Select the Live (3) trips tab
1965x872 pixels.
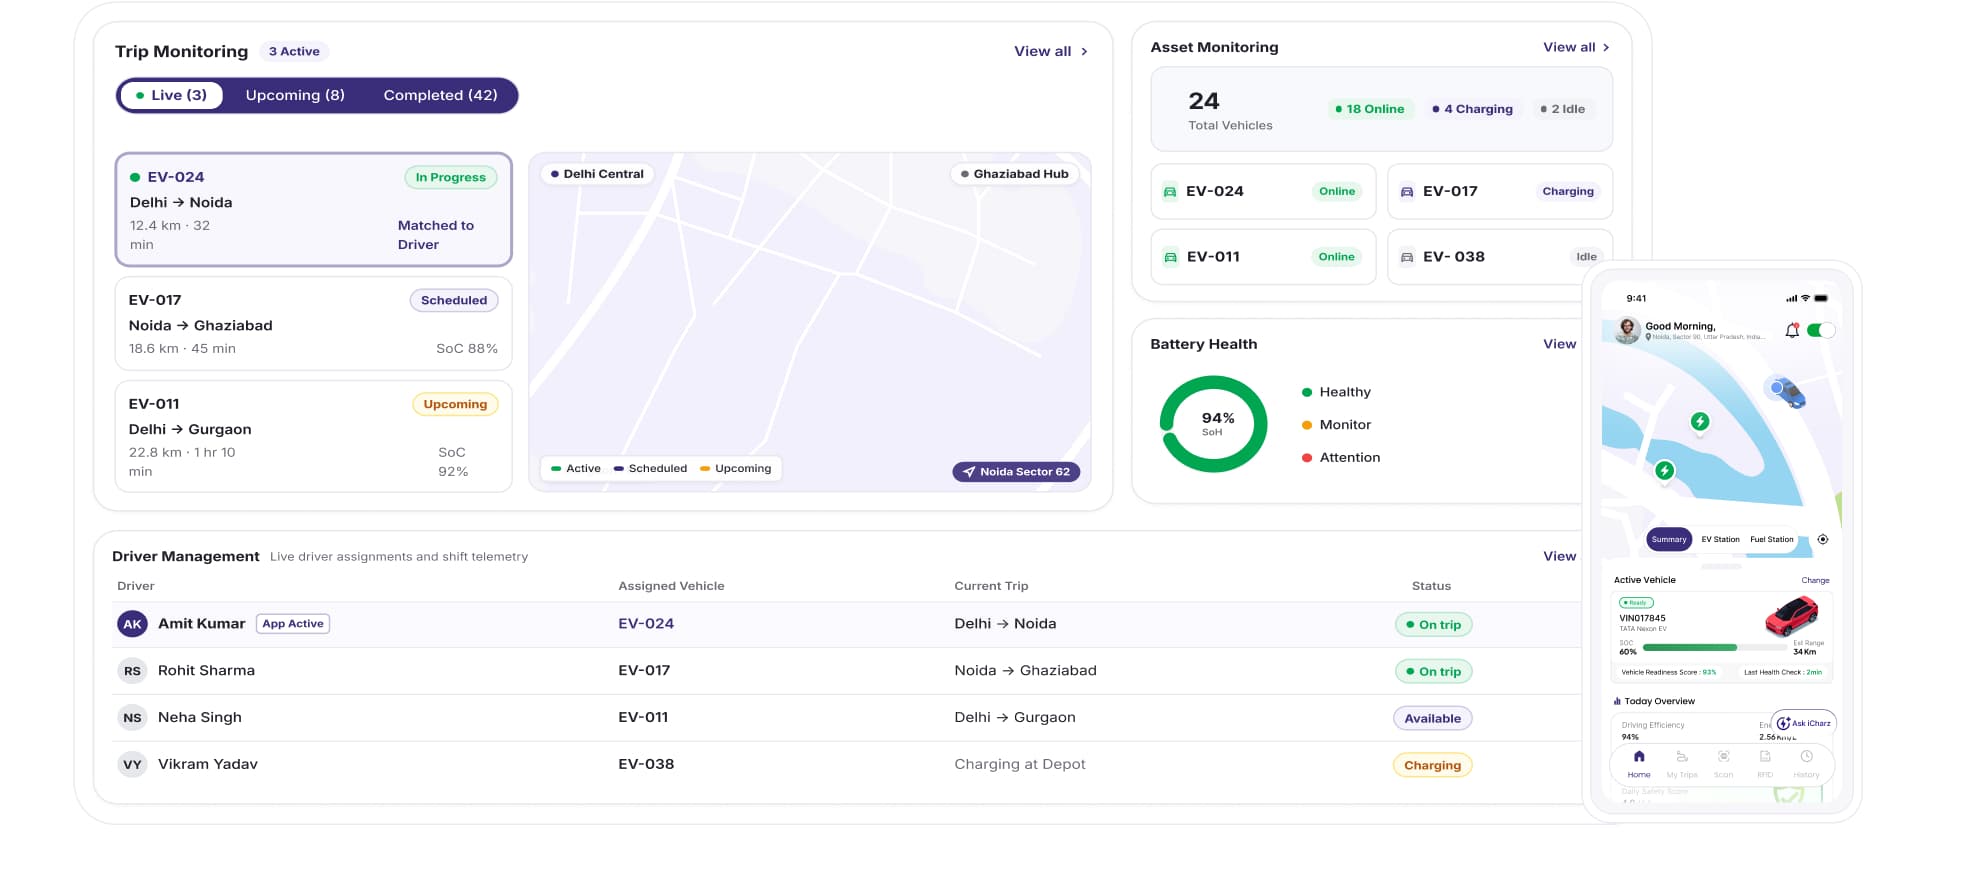[x=171, y=95]
